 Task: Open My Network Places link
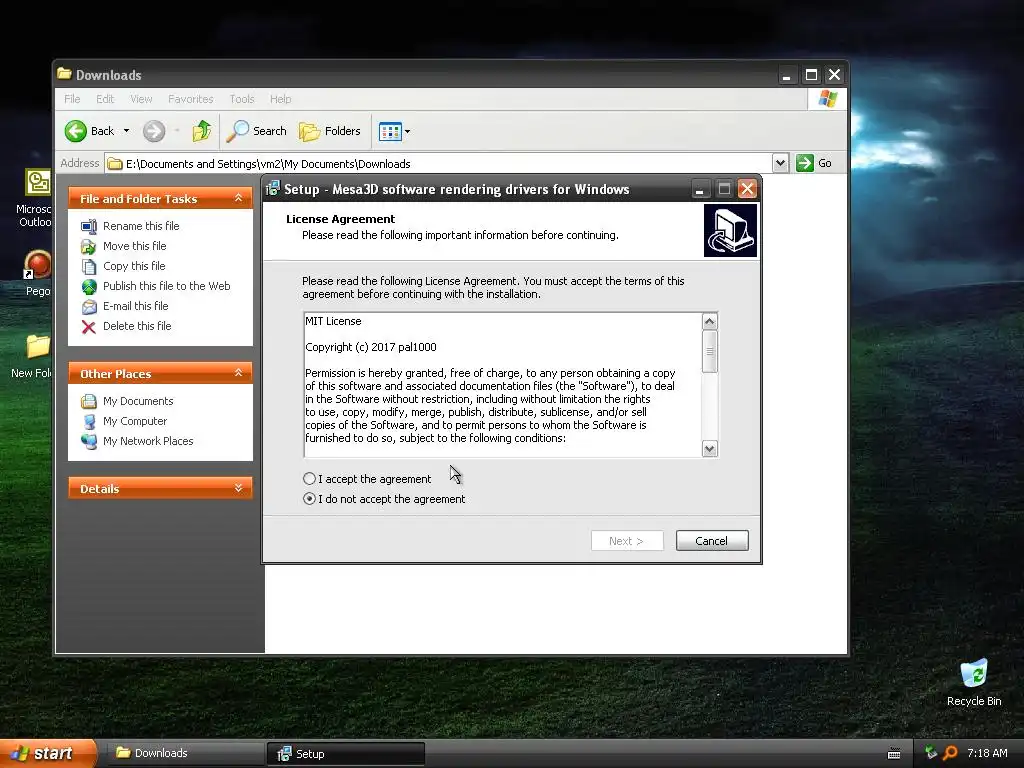pyautogui.click(x=148, y=441)
